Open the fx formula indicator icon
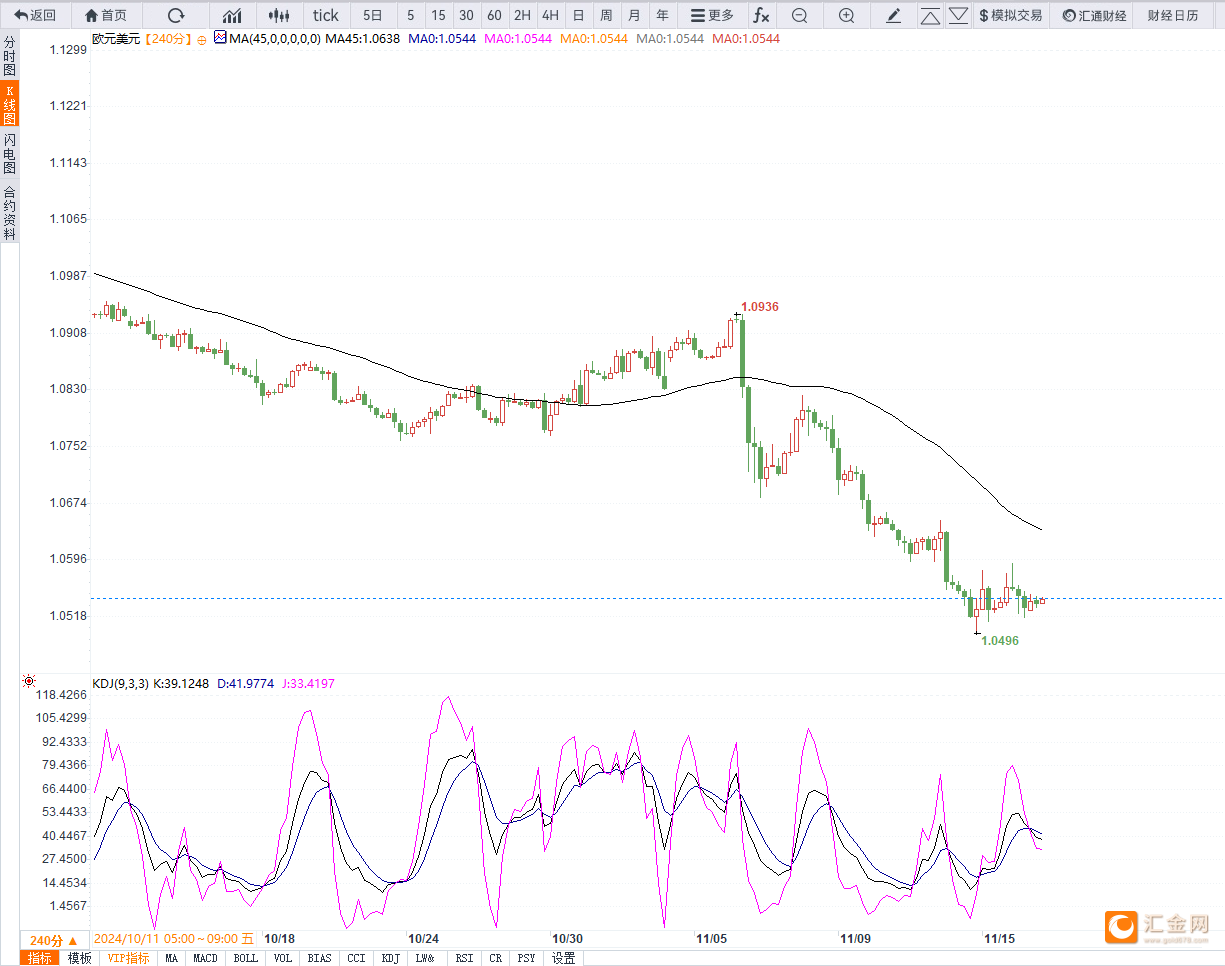The height and width of the screenshot is (966, 1225). (x=761, y=15)
